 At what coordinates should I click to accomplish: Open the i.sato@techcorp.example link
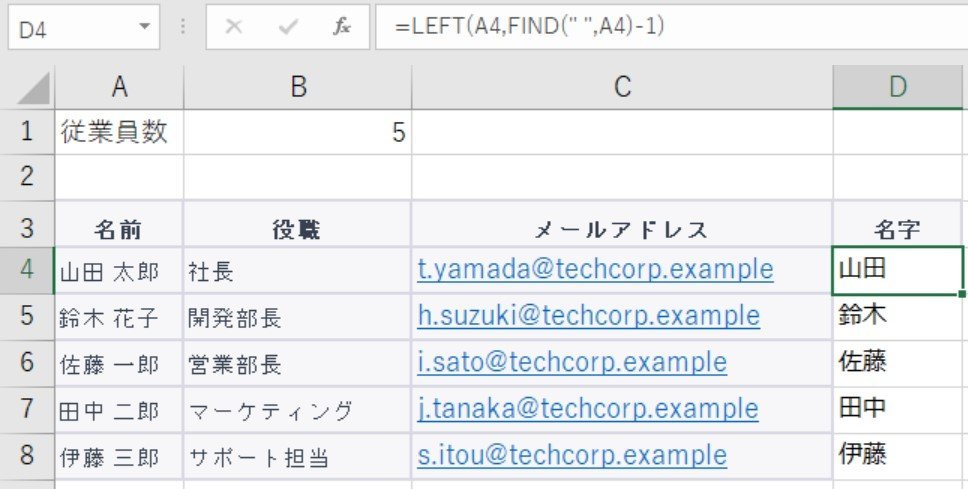click(572, 362)
